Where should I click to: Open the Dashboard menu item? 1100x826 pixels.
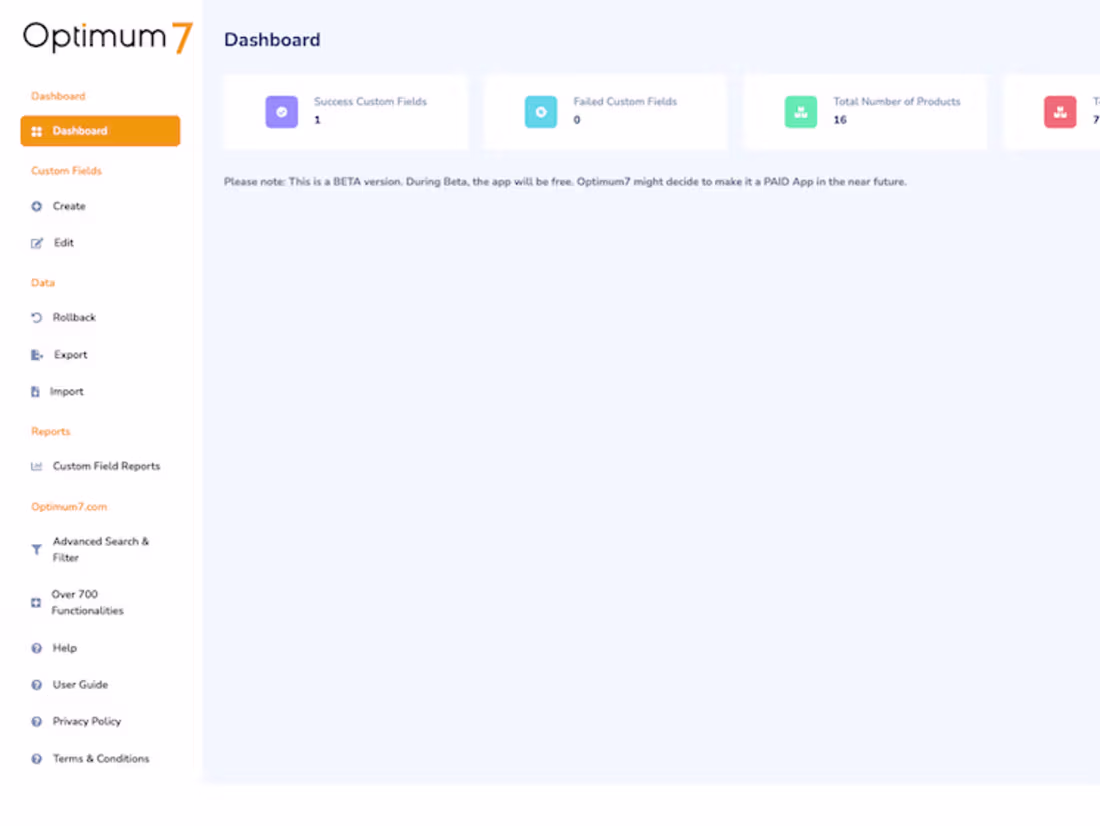click(100, 131)
